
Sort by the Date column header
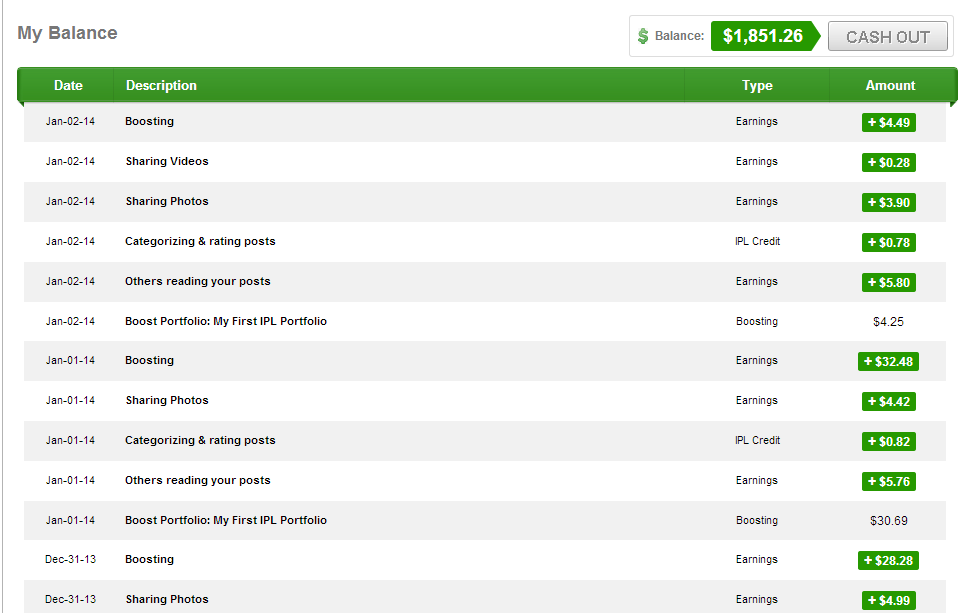[x=68, y=85]
